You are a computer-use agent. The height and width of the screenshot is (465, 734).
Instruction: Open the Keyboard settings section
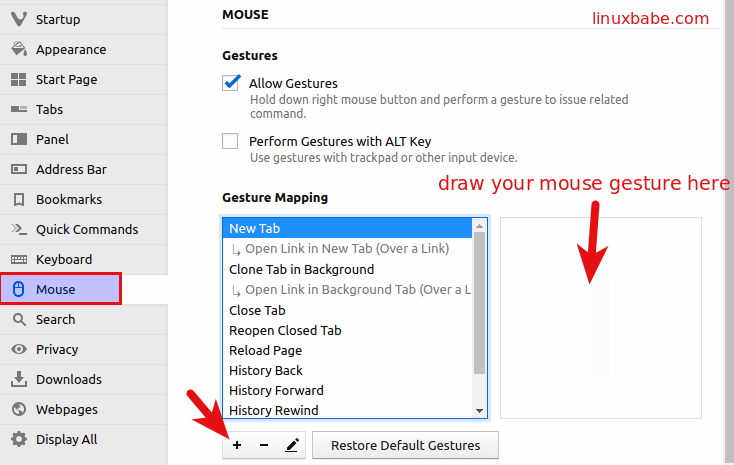(64, 259)
